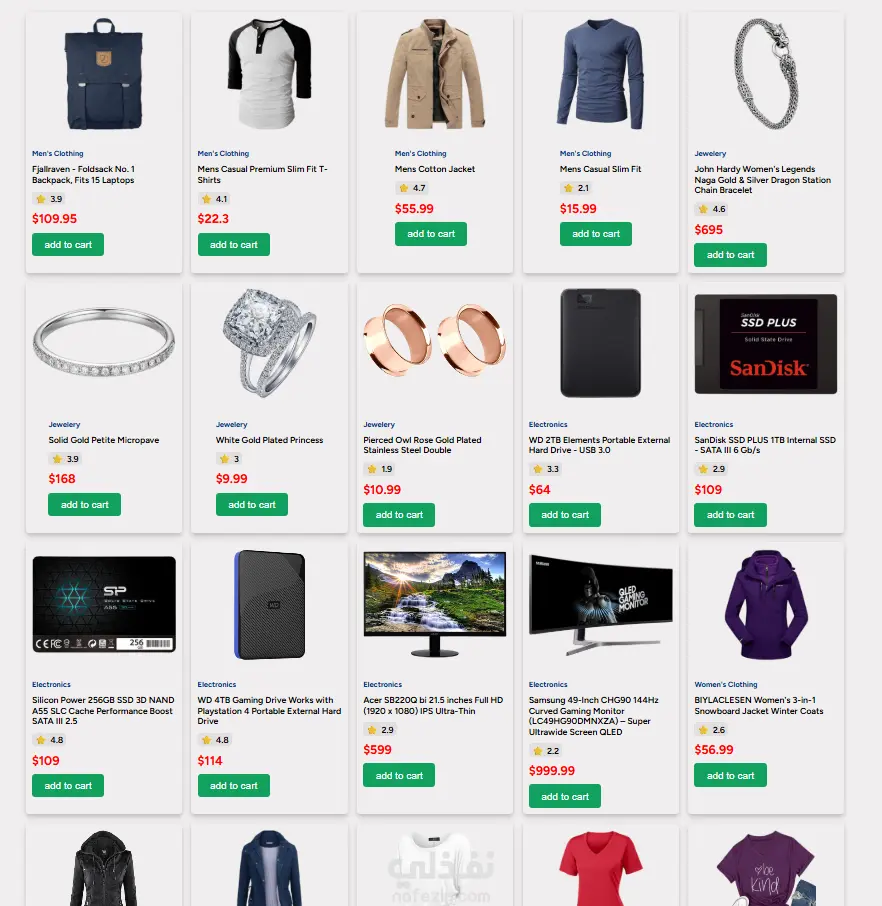Add BIYLACLESEN Snowboard Jacket to cart
882x906 pixels.
pos(730,775)
